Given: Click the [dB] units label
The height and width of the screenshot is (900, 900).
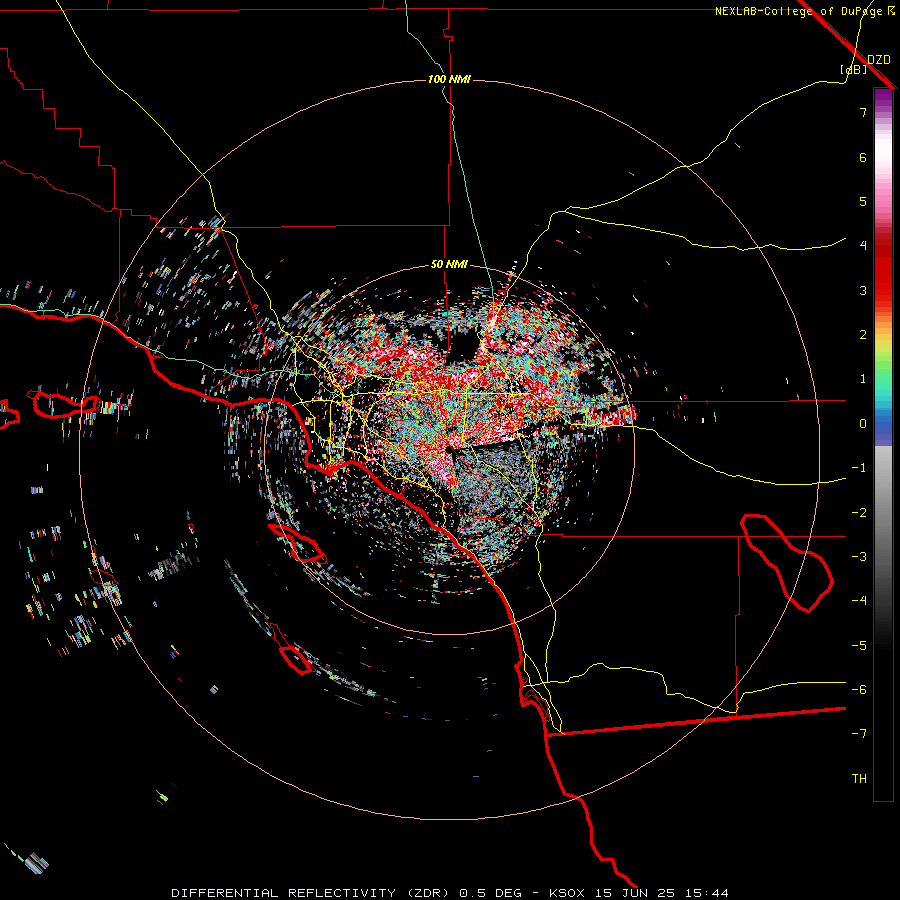Looking at the screenshot, I should point(854,69).
